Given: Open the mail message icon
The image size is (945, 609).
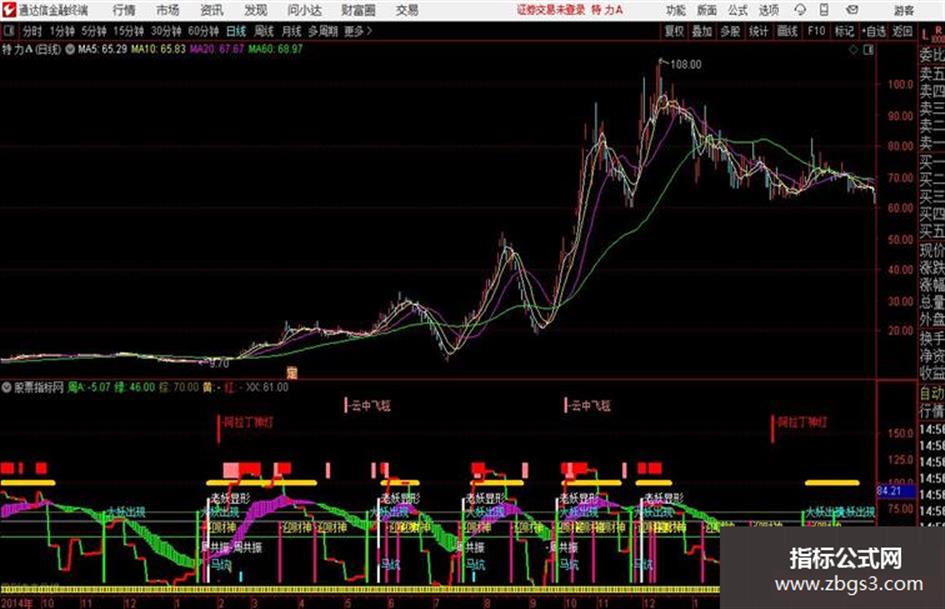Looking at the screenshot, I should [852, 10].
